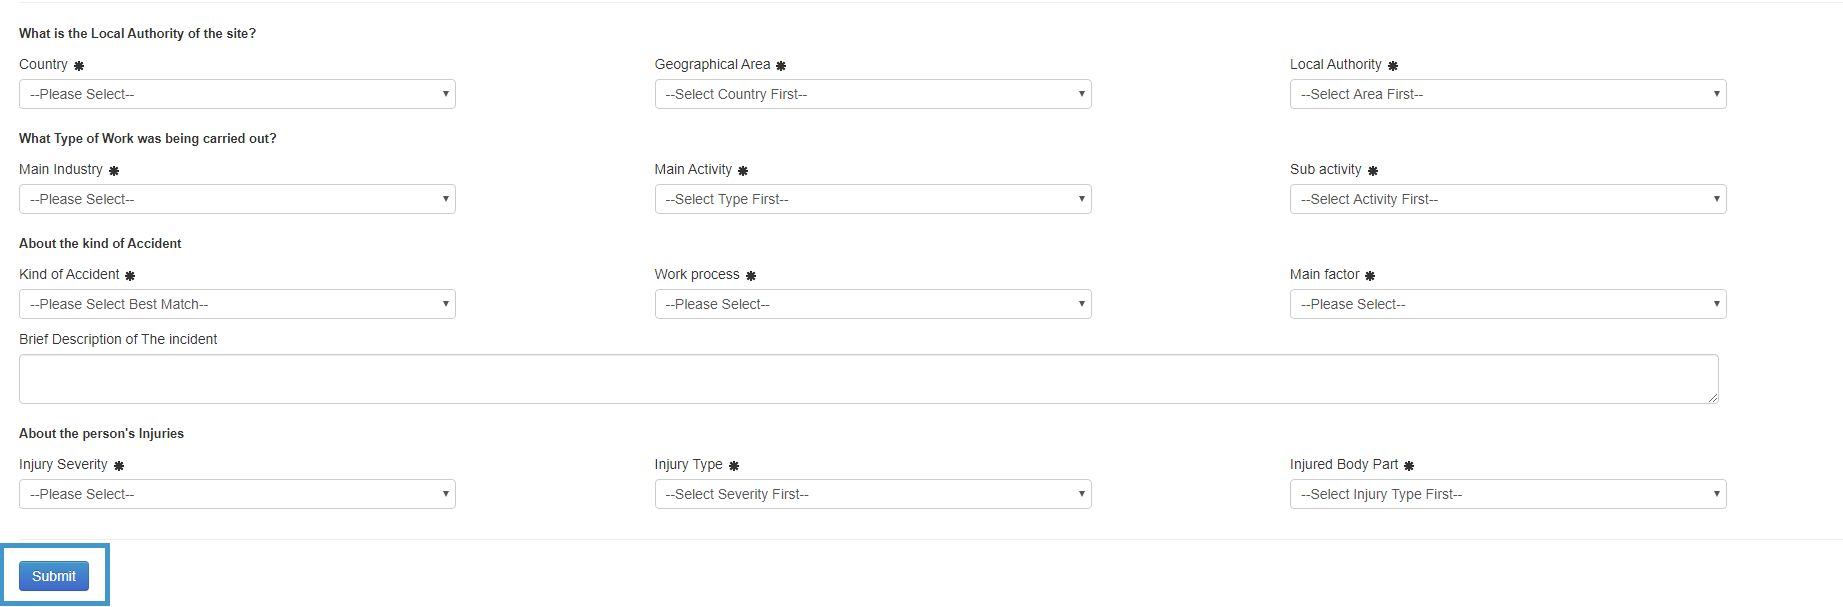Click the 'What Type of Work' heading

click(x=148, y=138)
